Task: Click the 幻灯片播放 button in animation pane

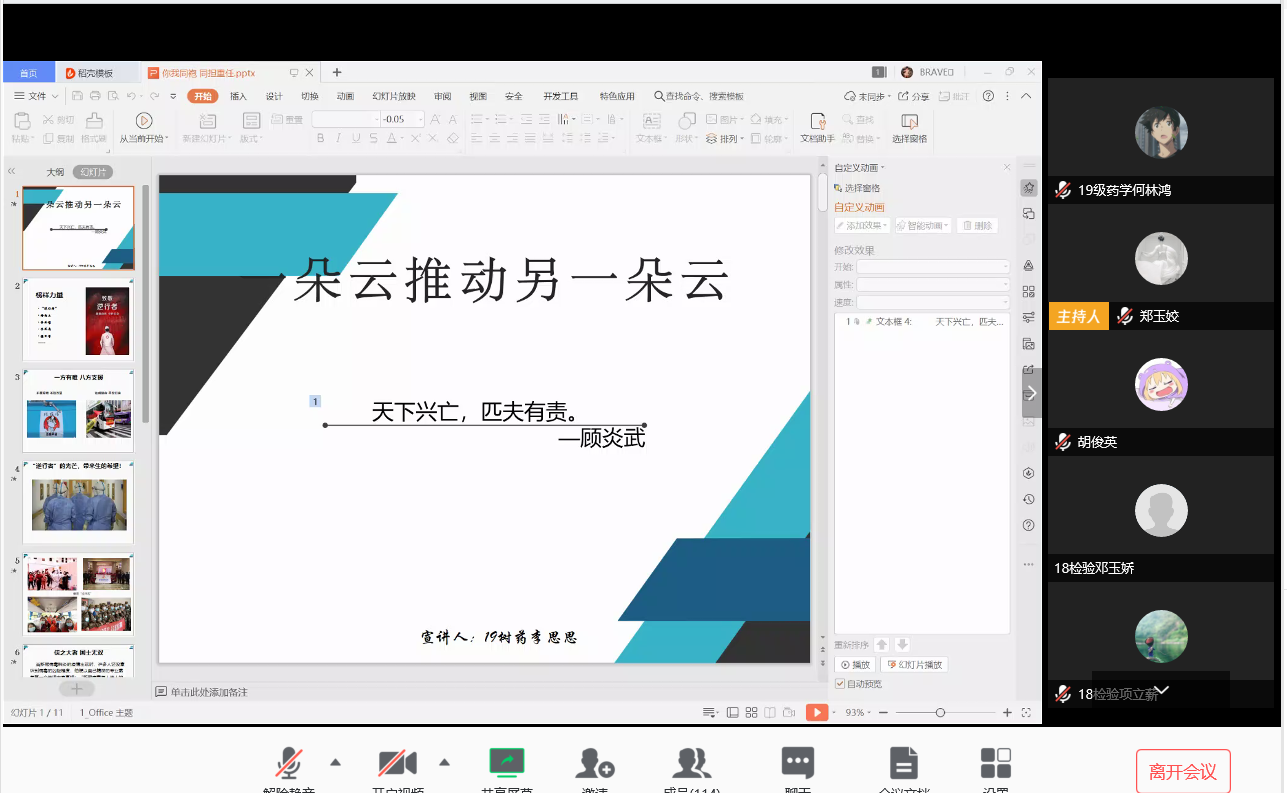Action: (x=913, y=665)
